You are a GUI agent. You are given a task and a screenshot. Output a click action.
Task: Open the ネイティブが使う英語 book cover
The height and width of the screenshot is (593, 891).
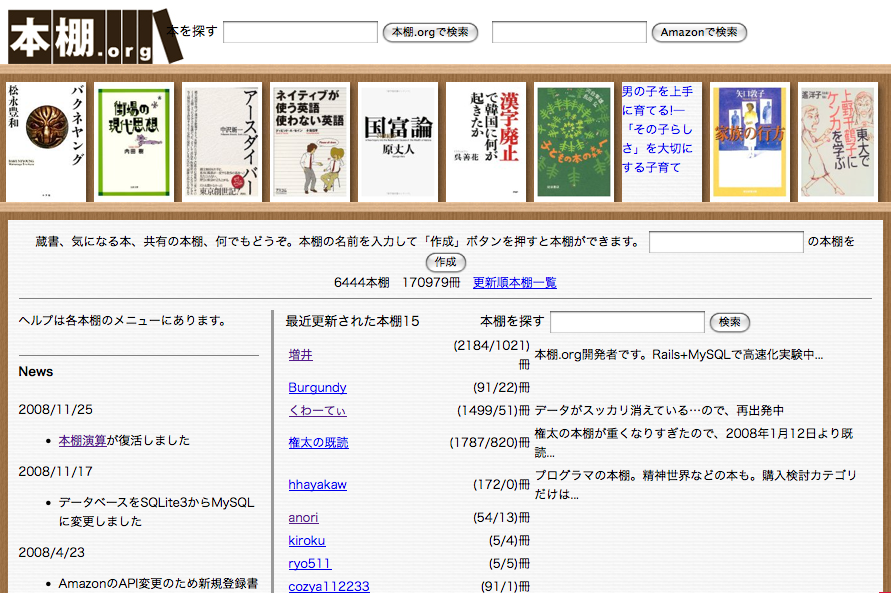(x=310, y=142)
